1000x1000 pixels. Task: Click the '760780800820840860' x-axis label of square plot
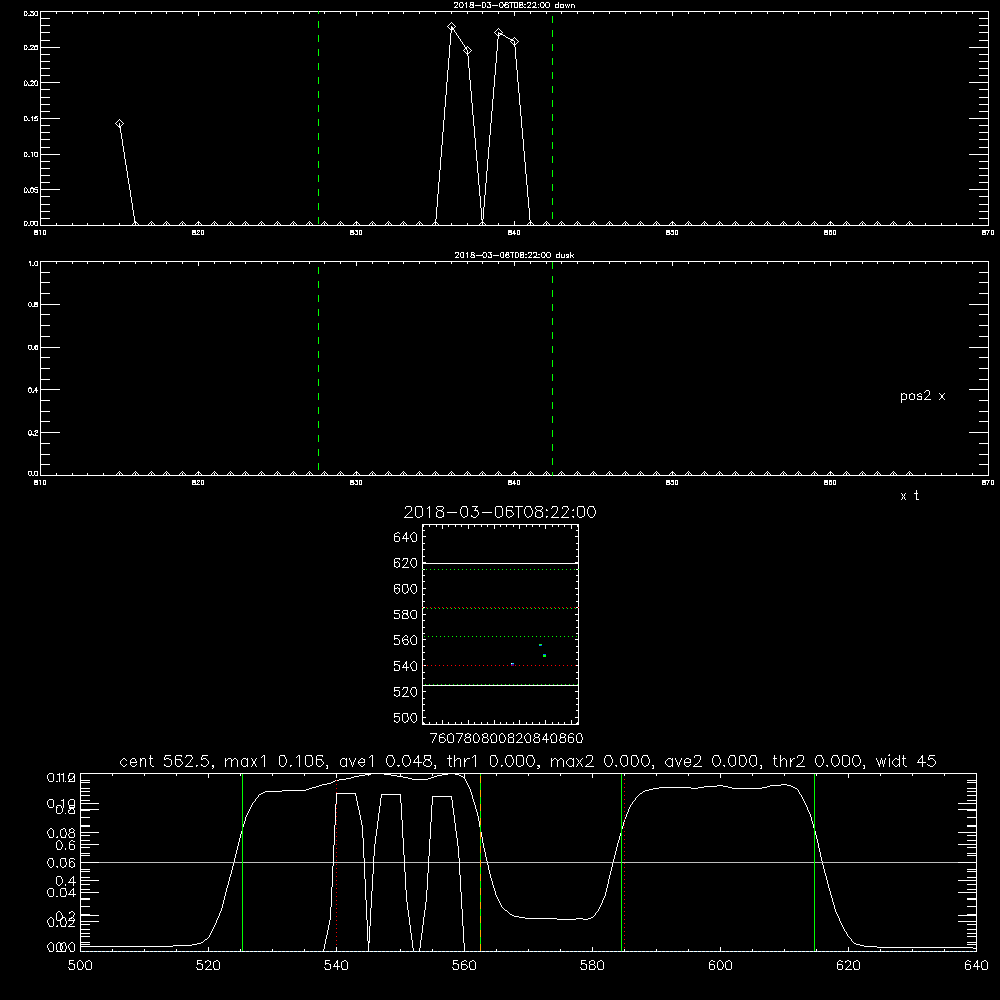click(x=506, y=738)
